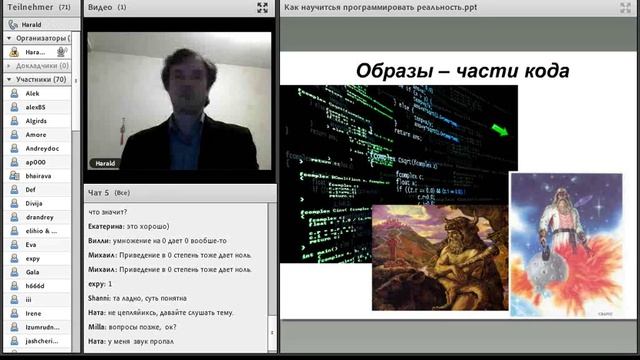Click chat message 'что значит?'
640x360 pixels.
pos(108,212)
